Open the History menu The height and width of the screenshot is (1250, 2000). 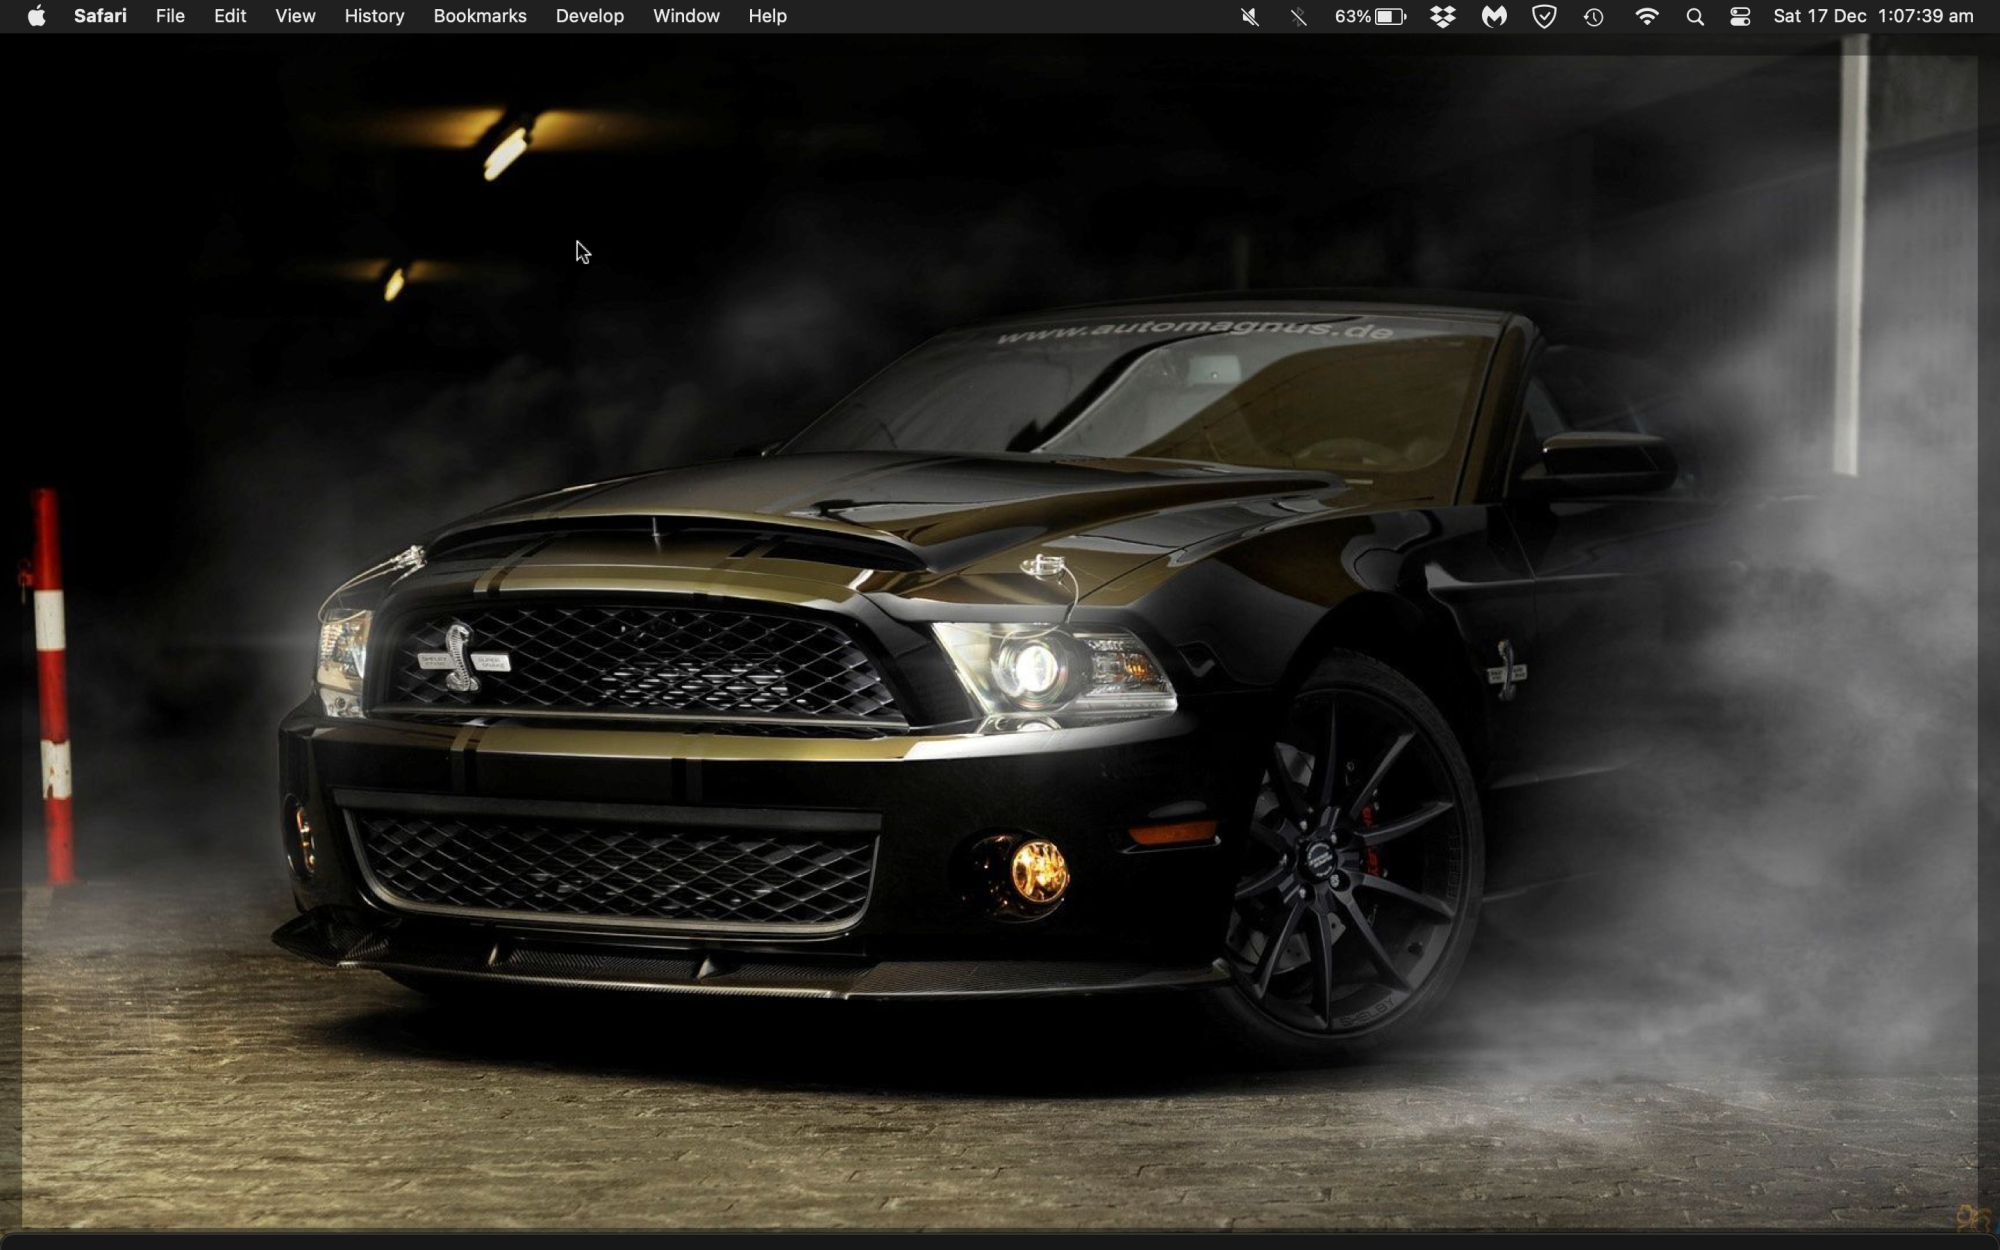(x=374, y=16)
